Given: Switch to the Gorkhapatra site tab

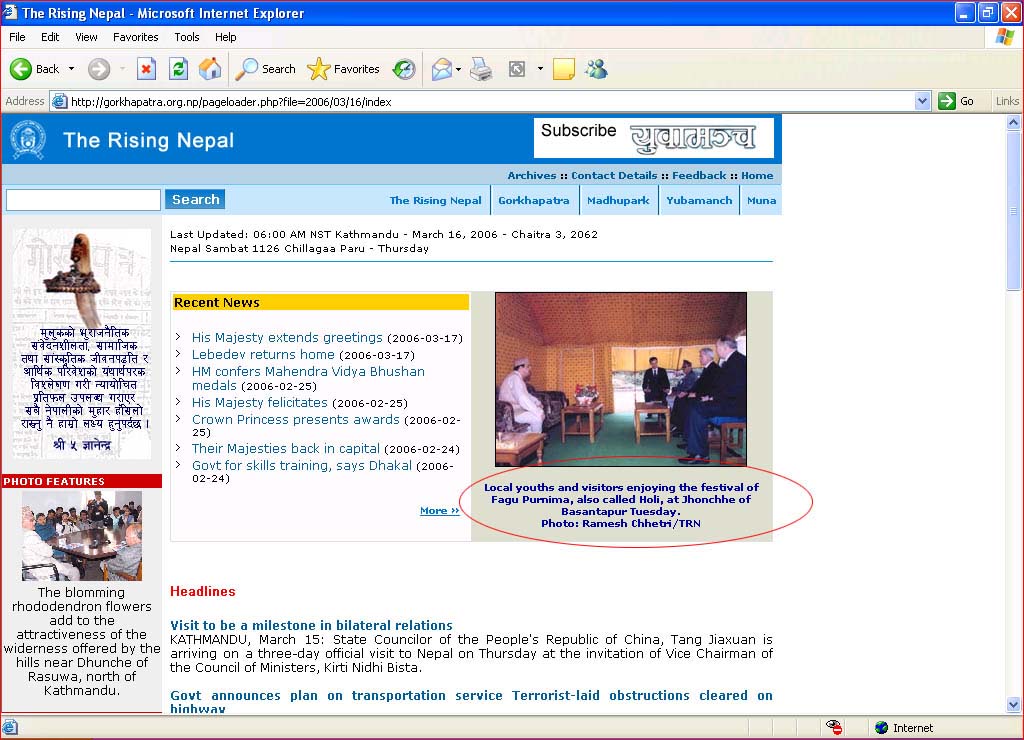Looking at the screenshot, I should [x=533, y=200].
